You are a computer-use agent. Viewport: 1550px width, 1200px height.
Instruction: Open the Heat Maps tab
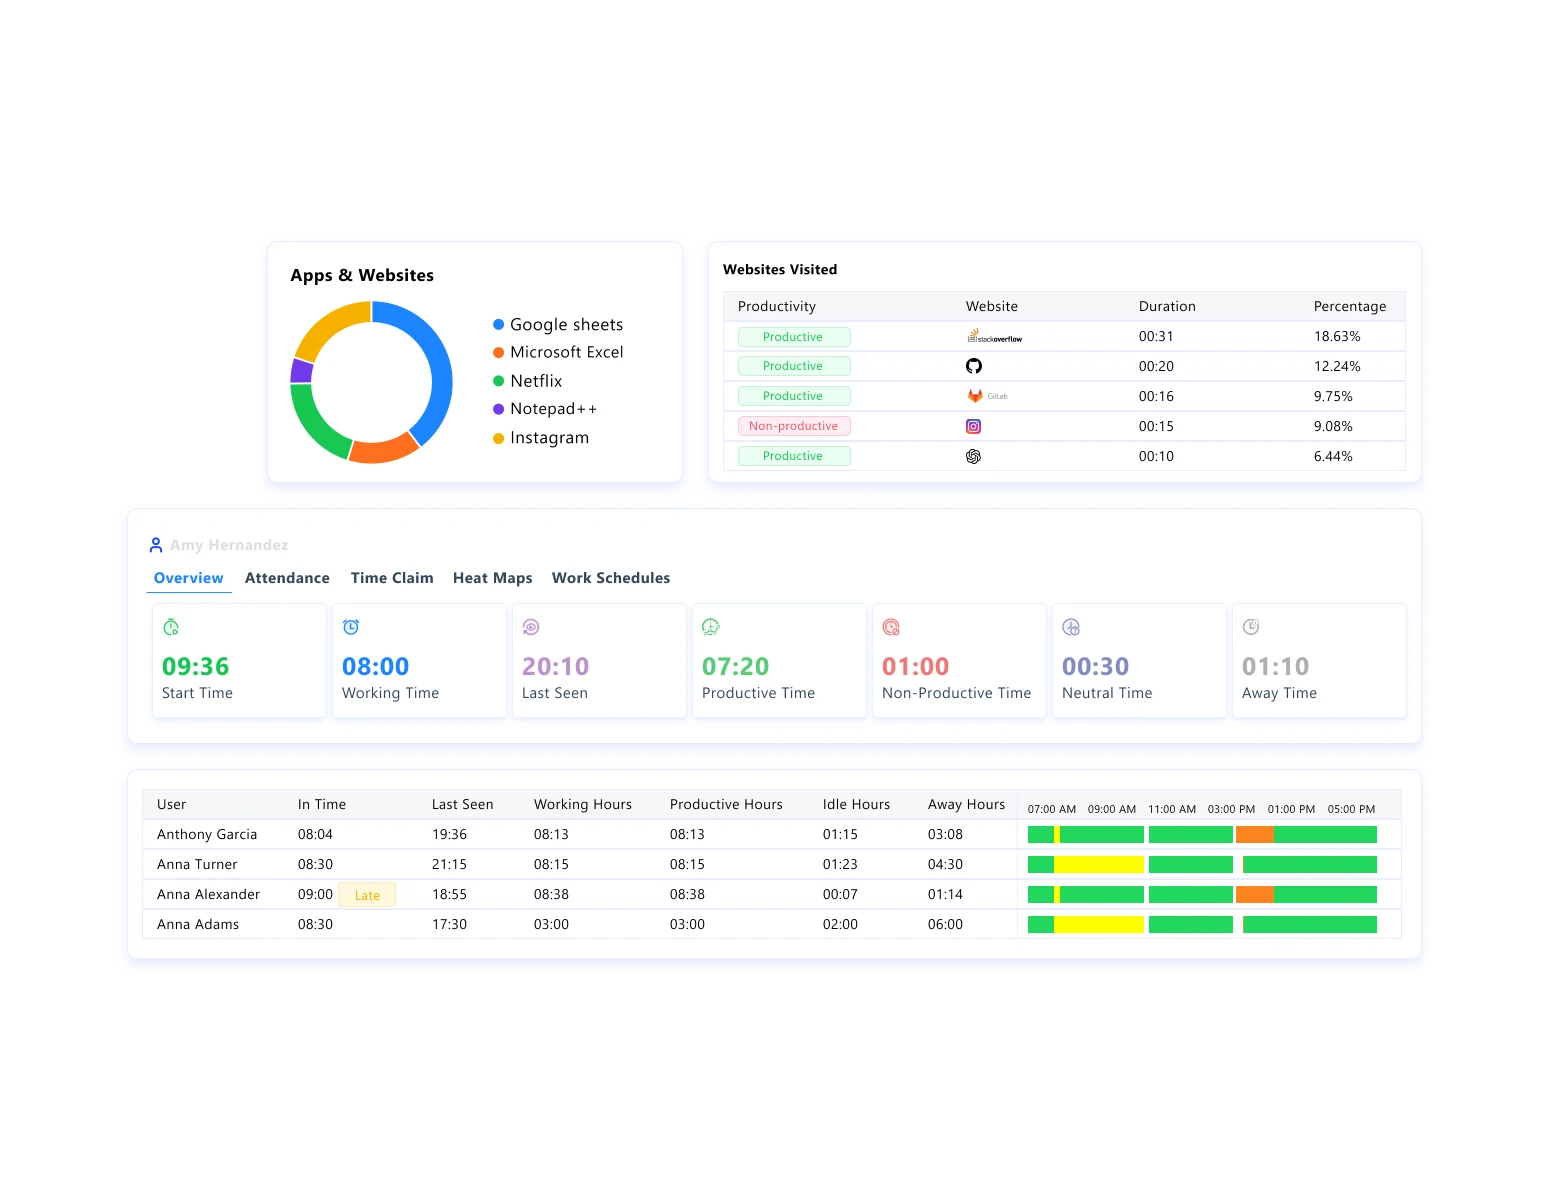point(492,578)
